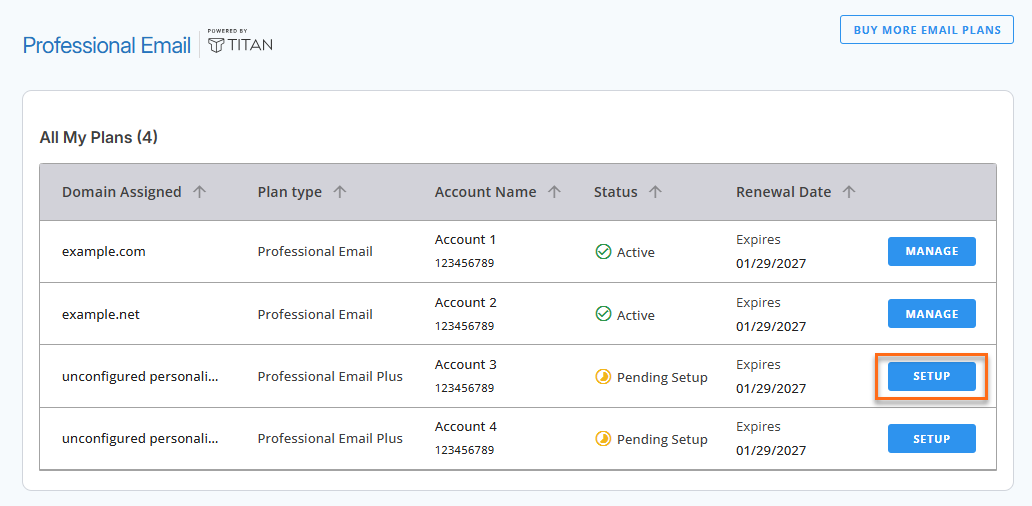Manage the example.net plan
The width and height of the screenshot is (1032, 506).
931,314
